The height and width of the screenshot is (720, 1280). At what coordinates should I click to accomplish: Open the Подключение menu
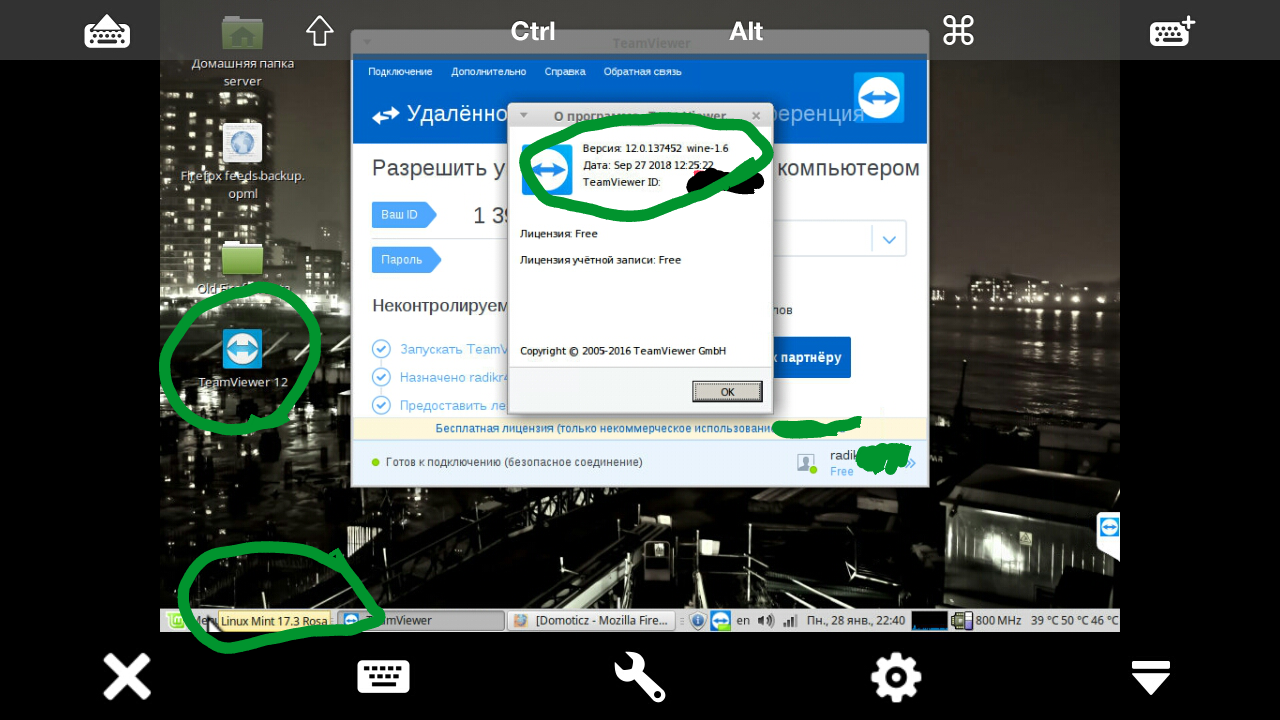click(x=400, y=72)
